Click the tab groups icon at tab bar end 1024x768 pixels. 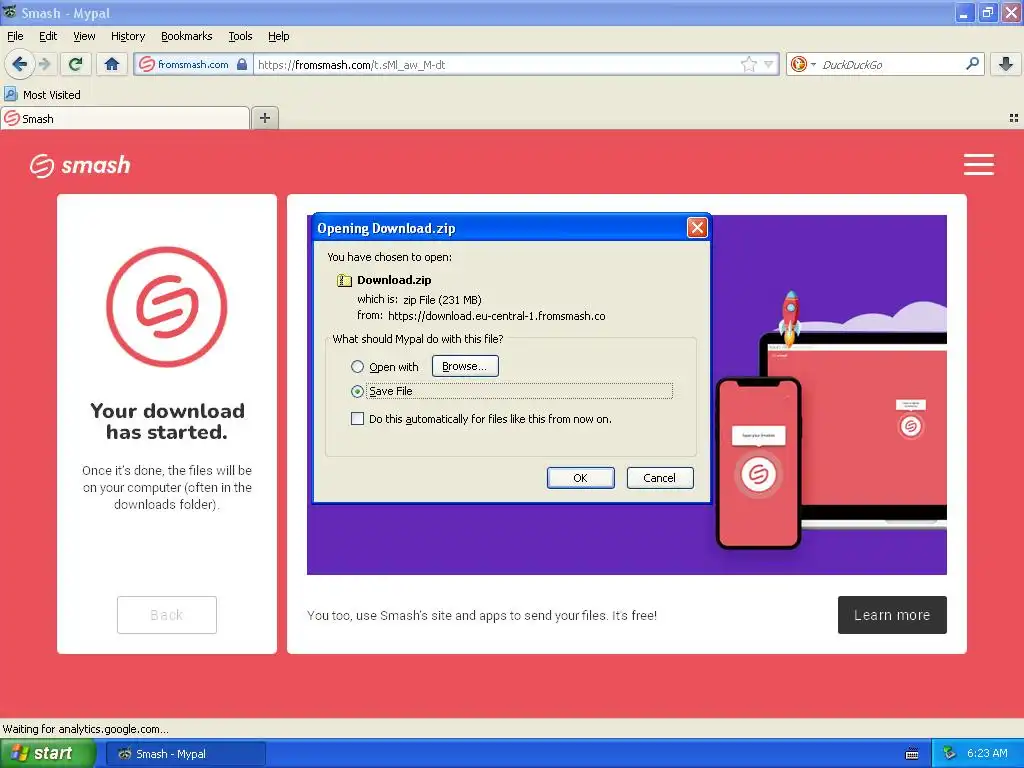pos(1014,118)
